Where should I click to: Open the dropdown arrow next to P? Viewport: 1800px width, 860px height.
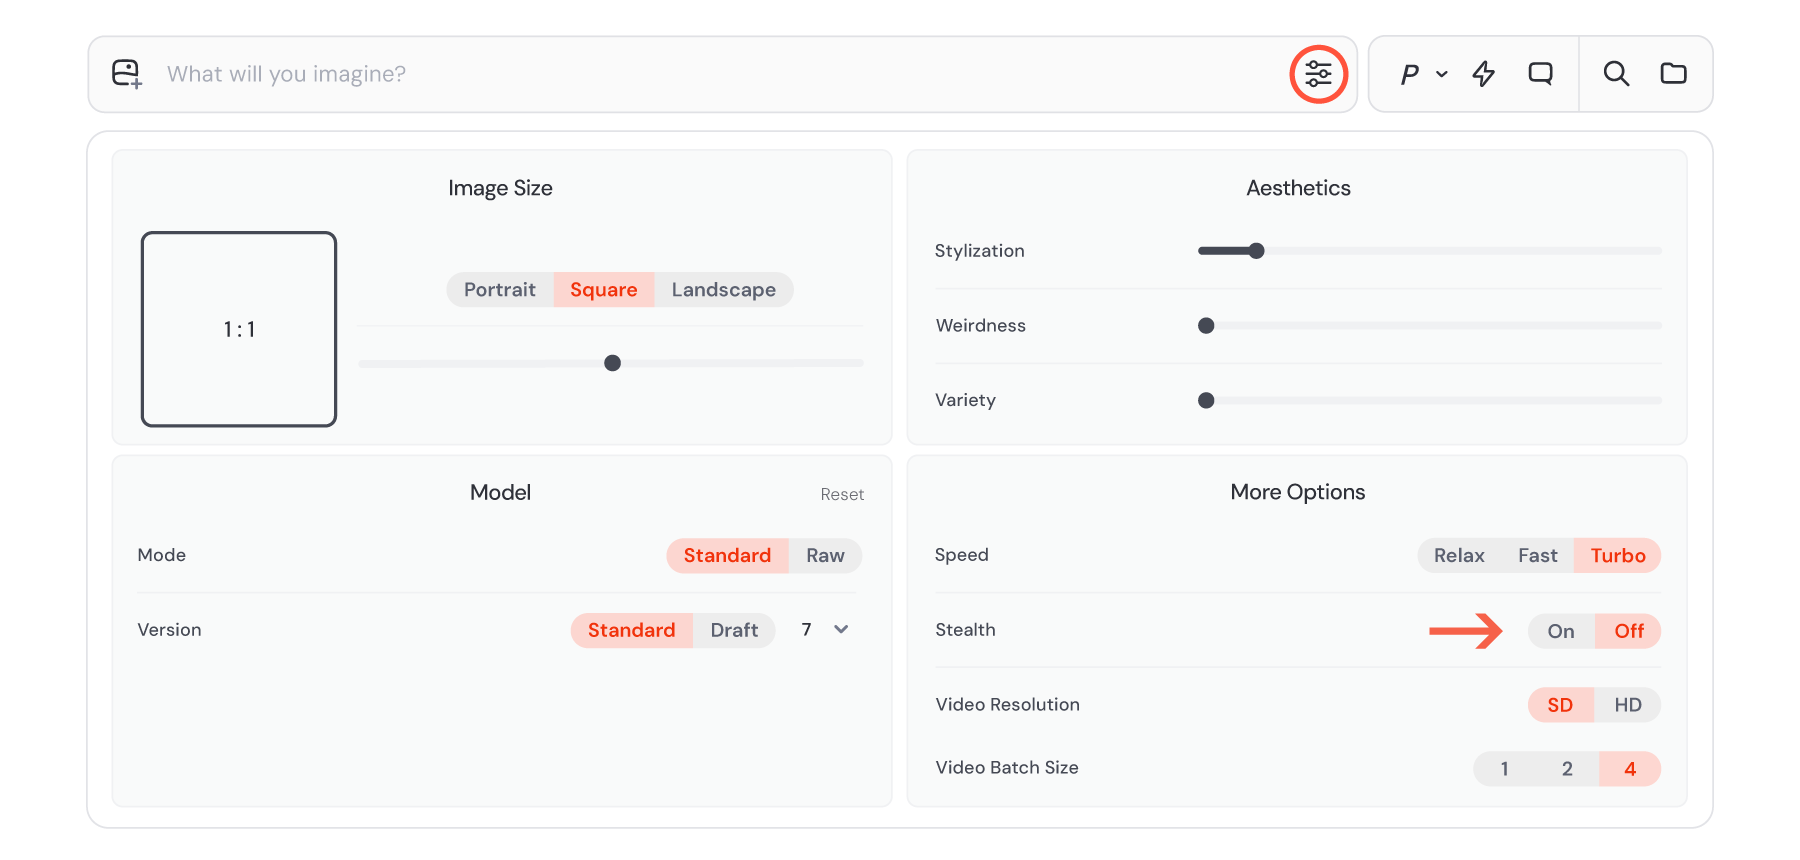click(x=1442, y=74)
